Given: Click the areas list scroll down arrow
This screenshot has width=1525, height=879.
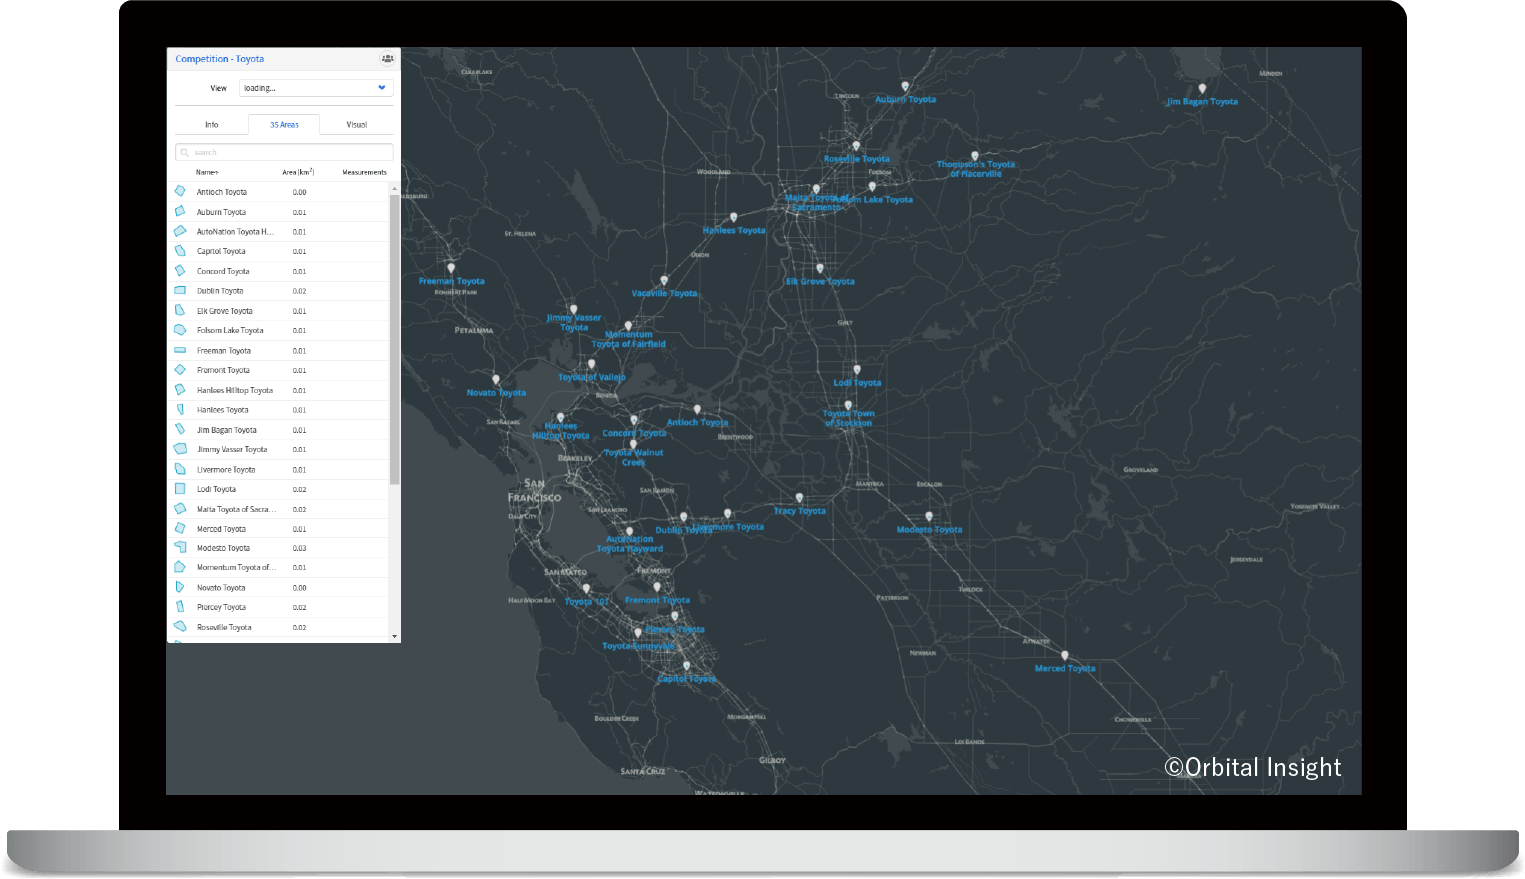Looking at the screenshot, I should pos(395,636).
